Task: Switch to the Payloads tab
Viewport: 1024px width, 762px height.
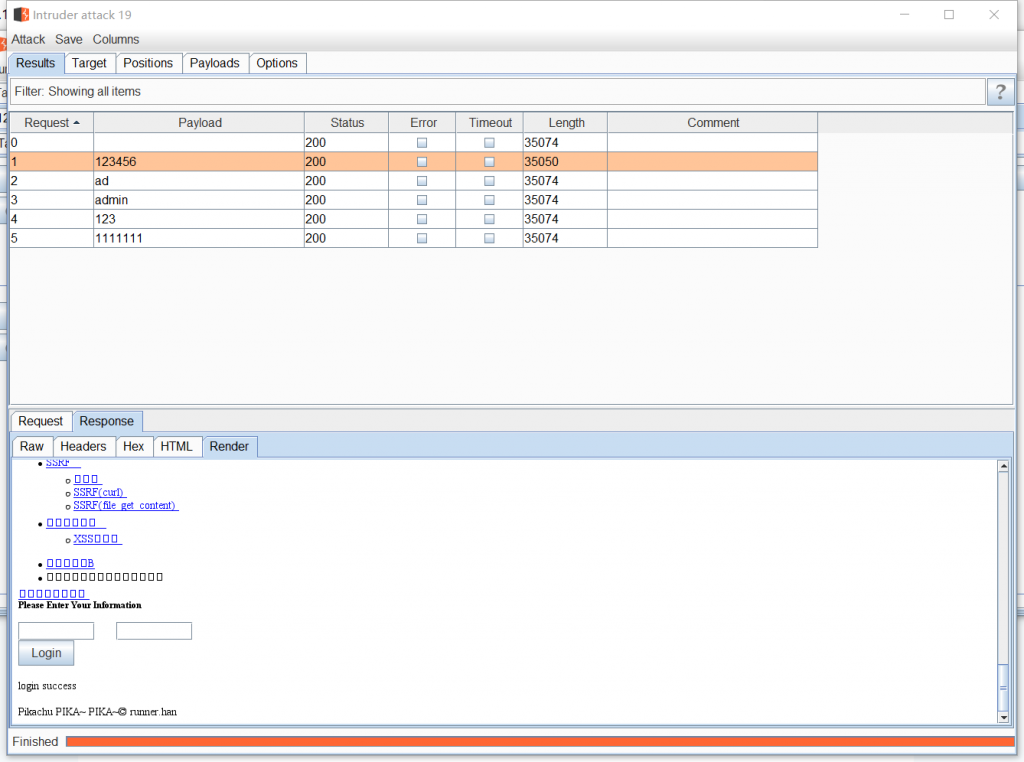Action: [215, 63]
